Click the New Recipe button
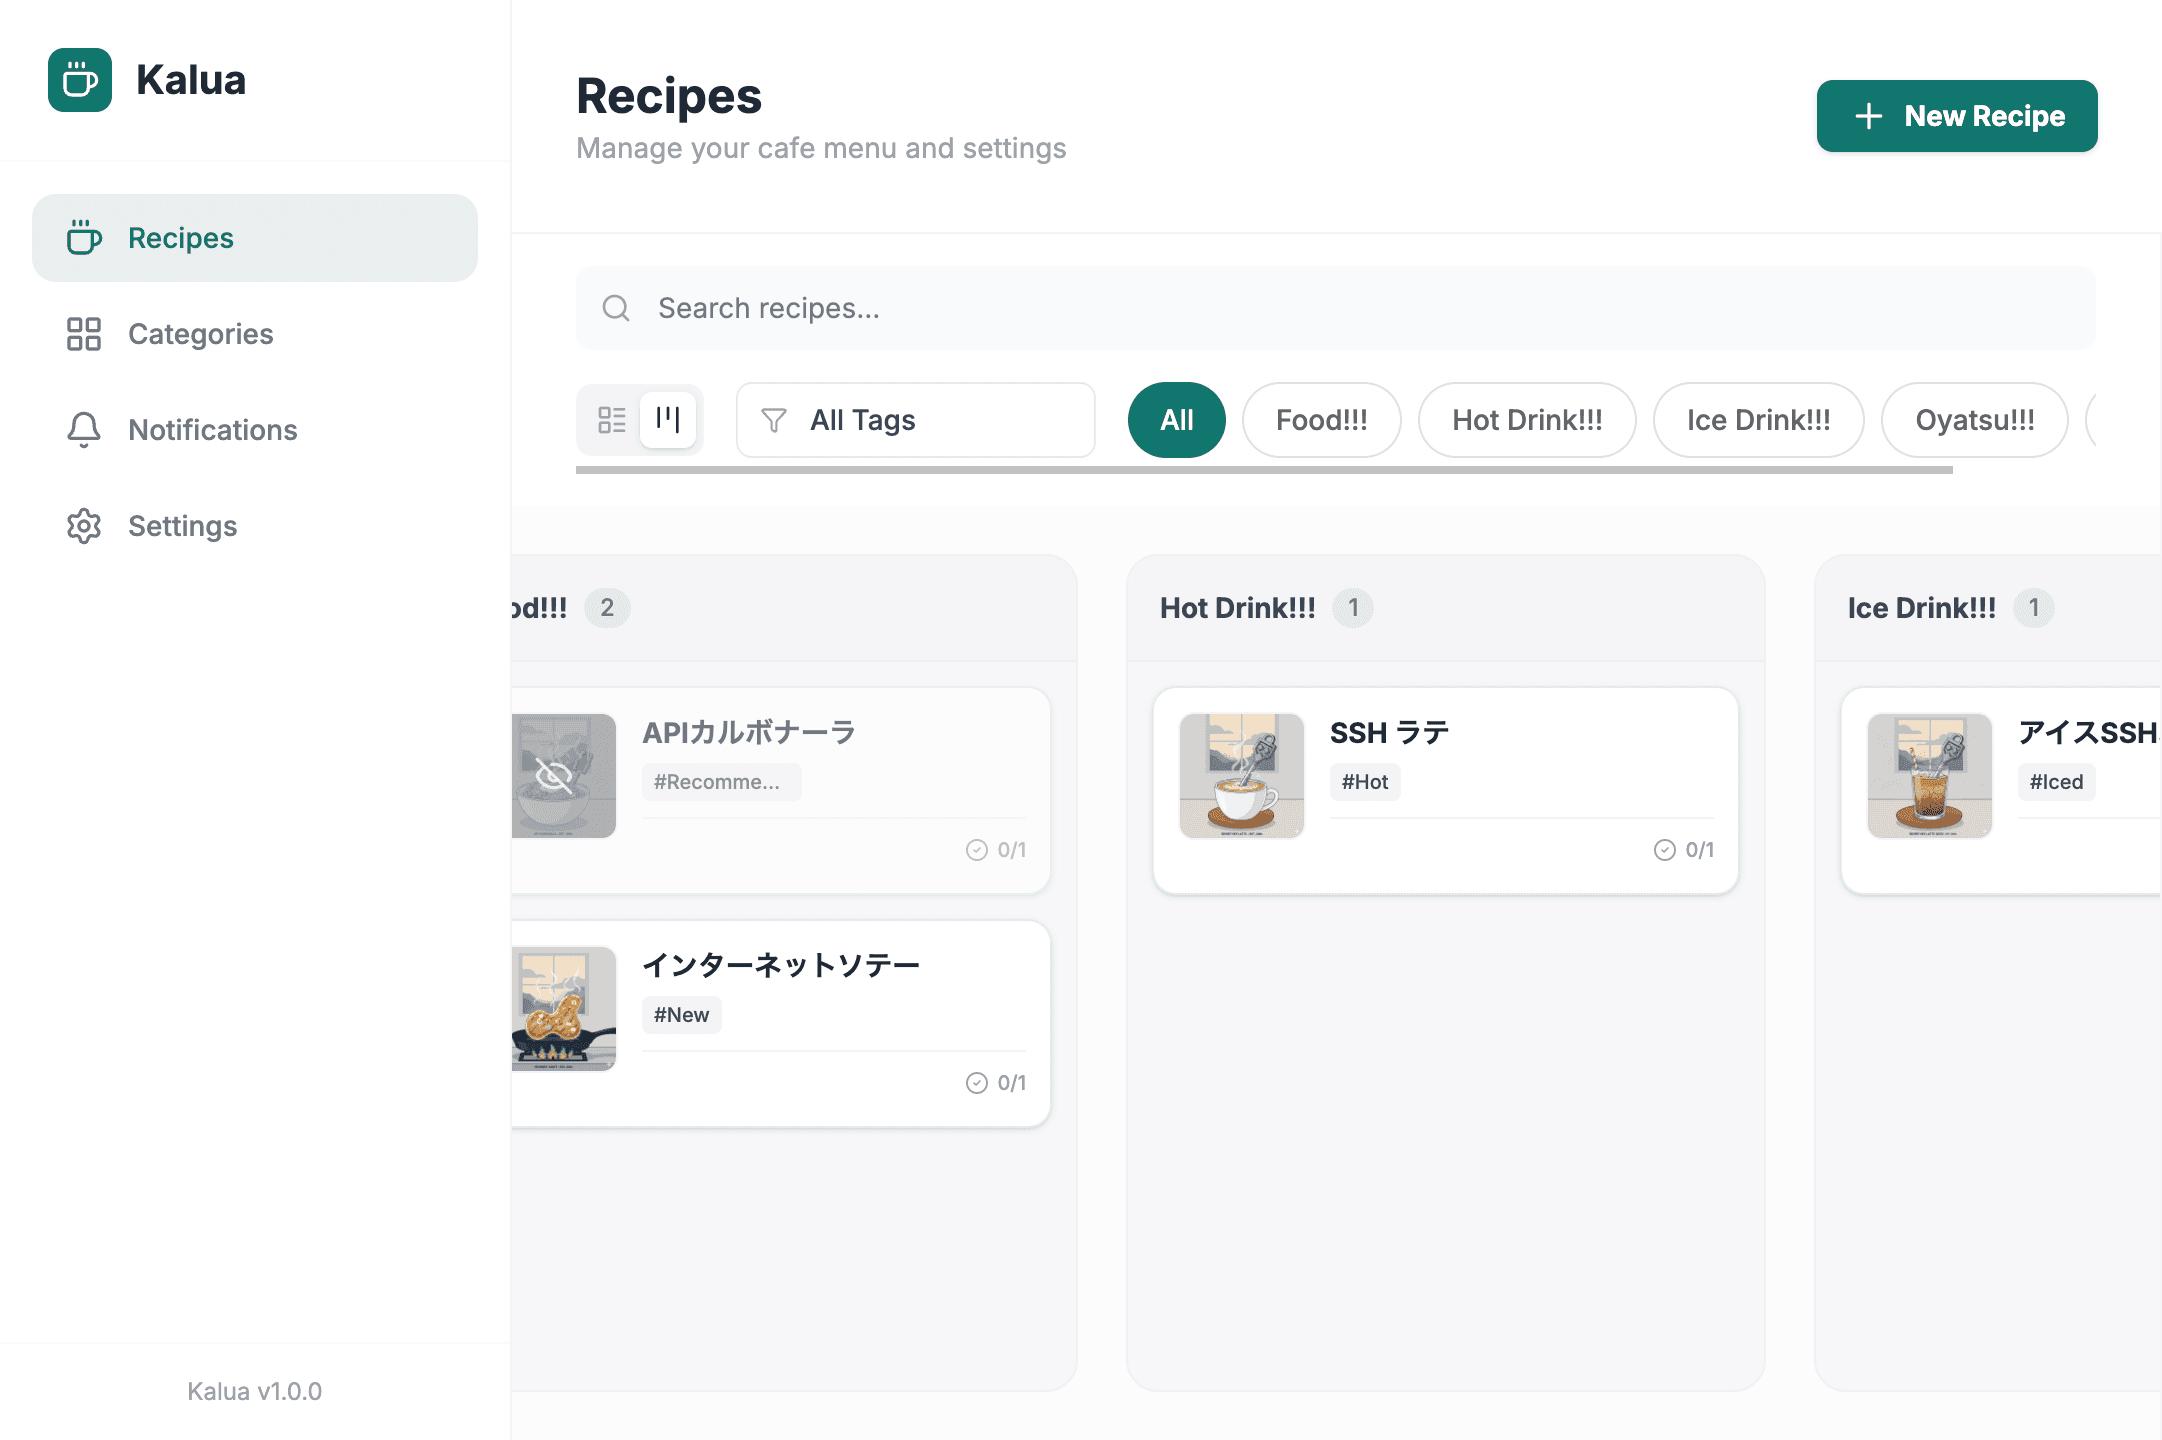This screenshot has height=1440, width=2162. tap(1957, 115)
